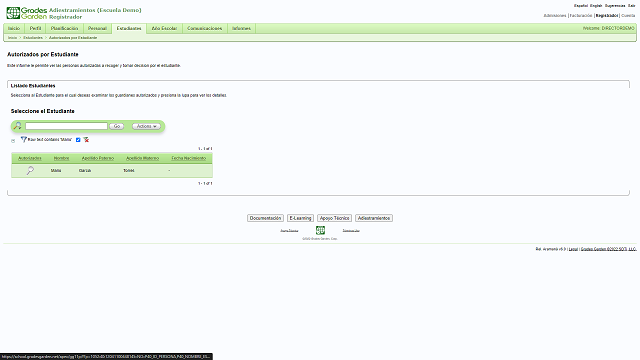Sort by the Fecha Nacimiento column header
The height and width of the screenshot is (360, 640).
click(x=189, y=158)
